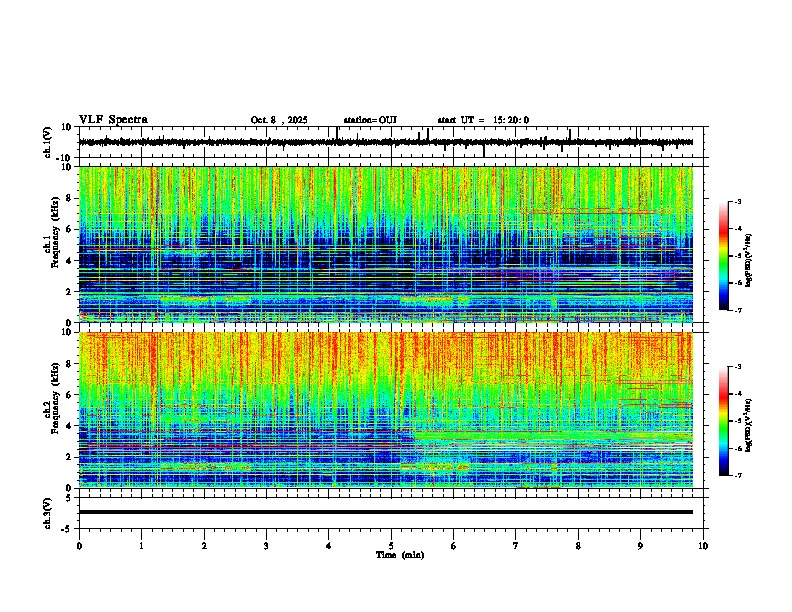Click time axis tick label "9"
The image size is (792, 612).
(x=640, y=546)
